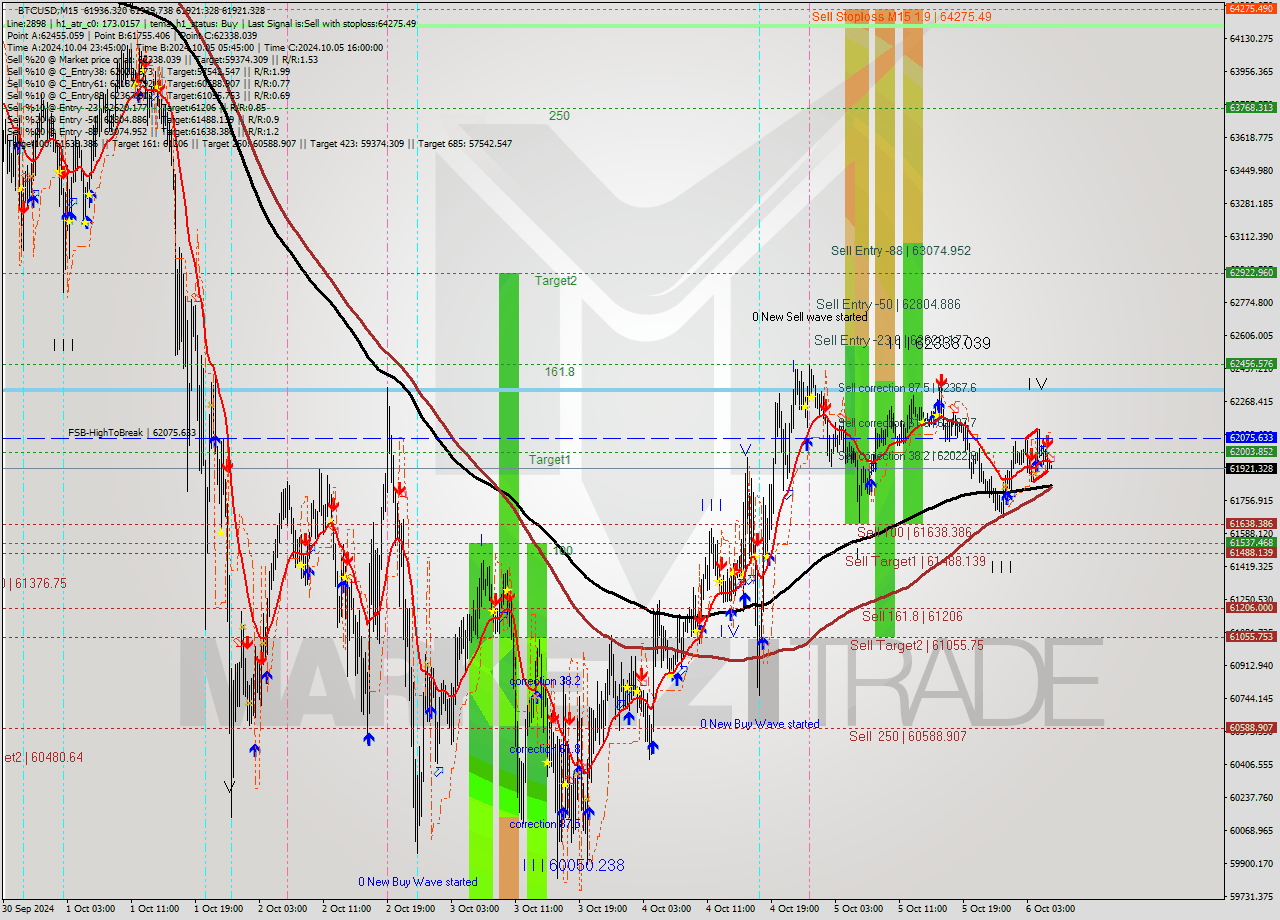Select the 'Sell Target1 | 61488.139' label
1280x920 pixels.
click(x=916, y=562)
